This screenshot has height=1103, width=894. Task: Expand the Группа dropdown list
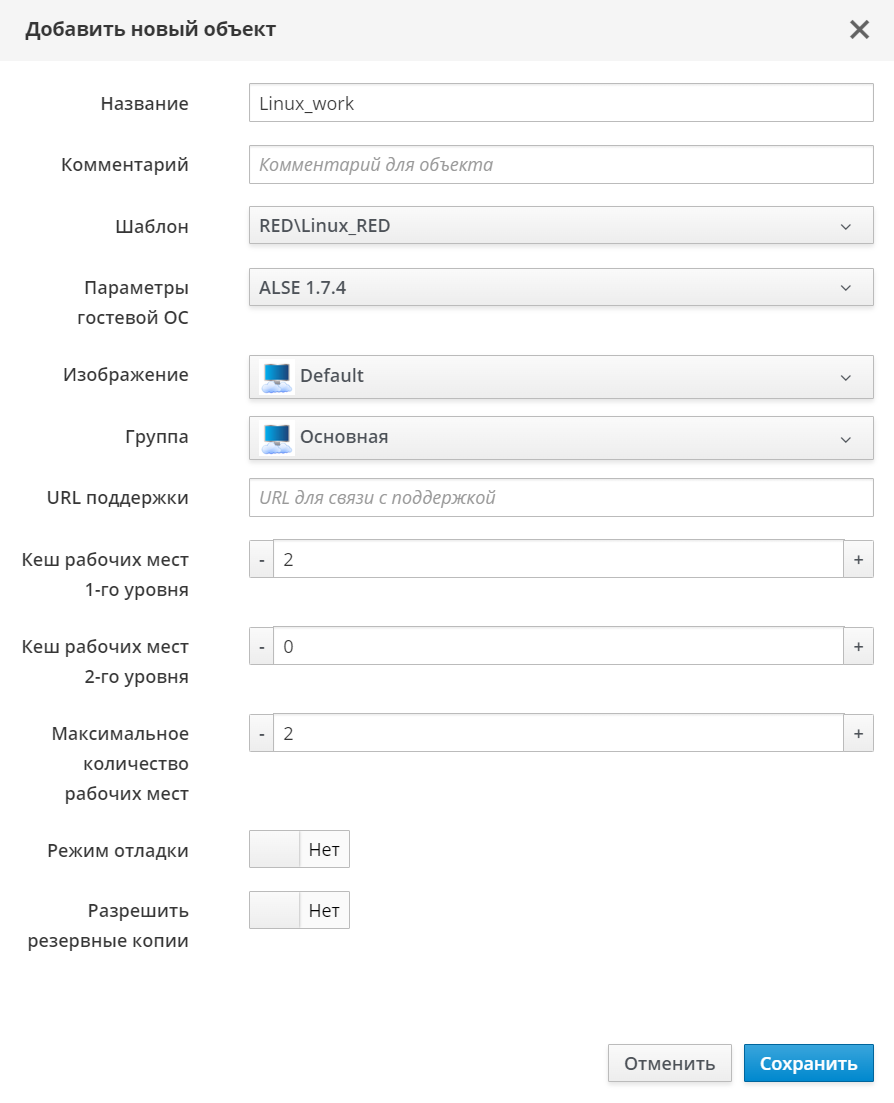tap(561, 438)
